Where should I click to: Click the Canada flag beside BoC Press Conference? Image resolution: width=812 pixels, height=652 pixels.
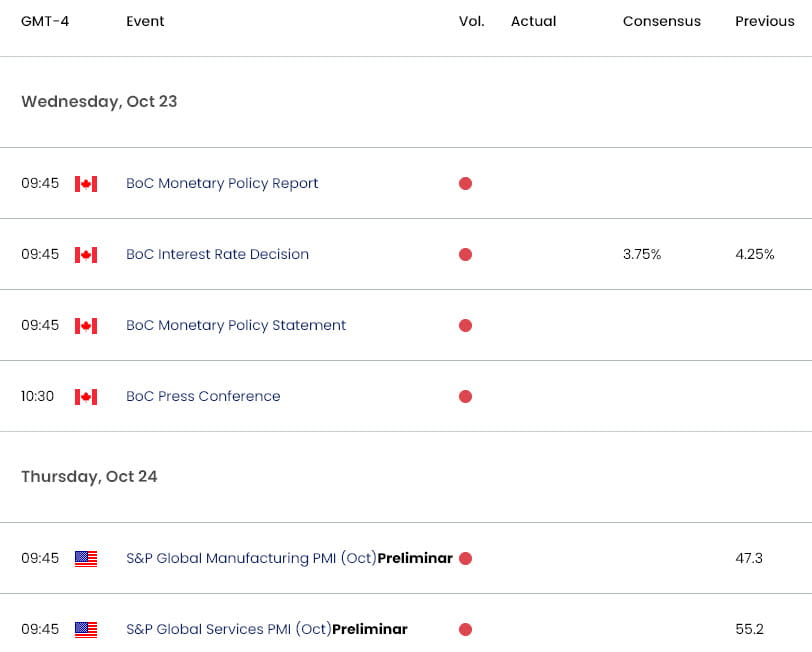[87, 396]
